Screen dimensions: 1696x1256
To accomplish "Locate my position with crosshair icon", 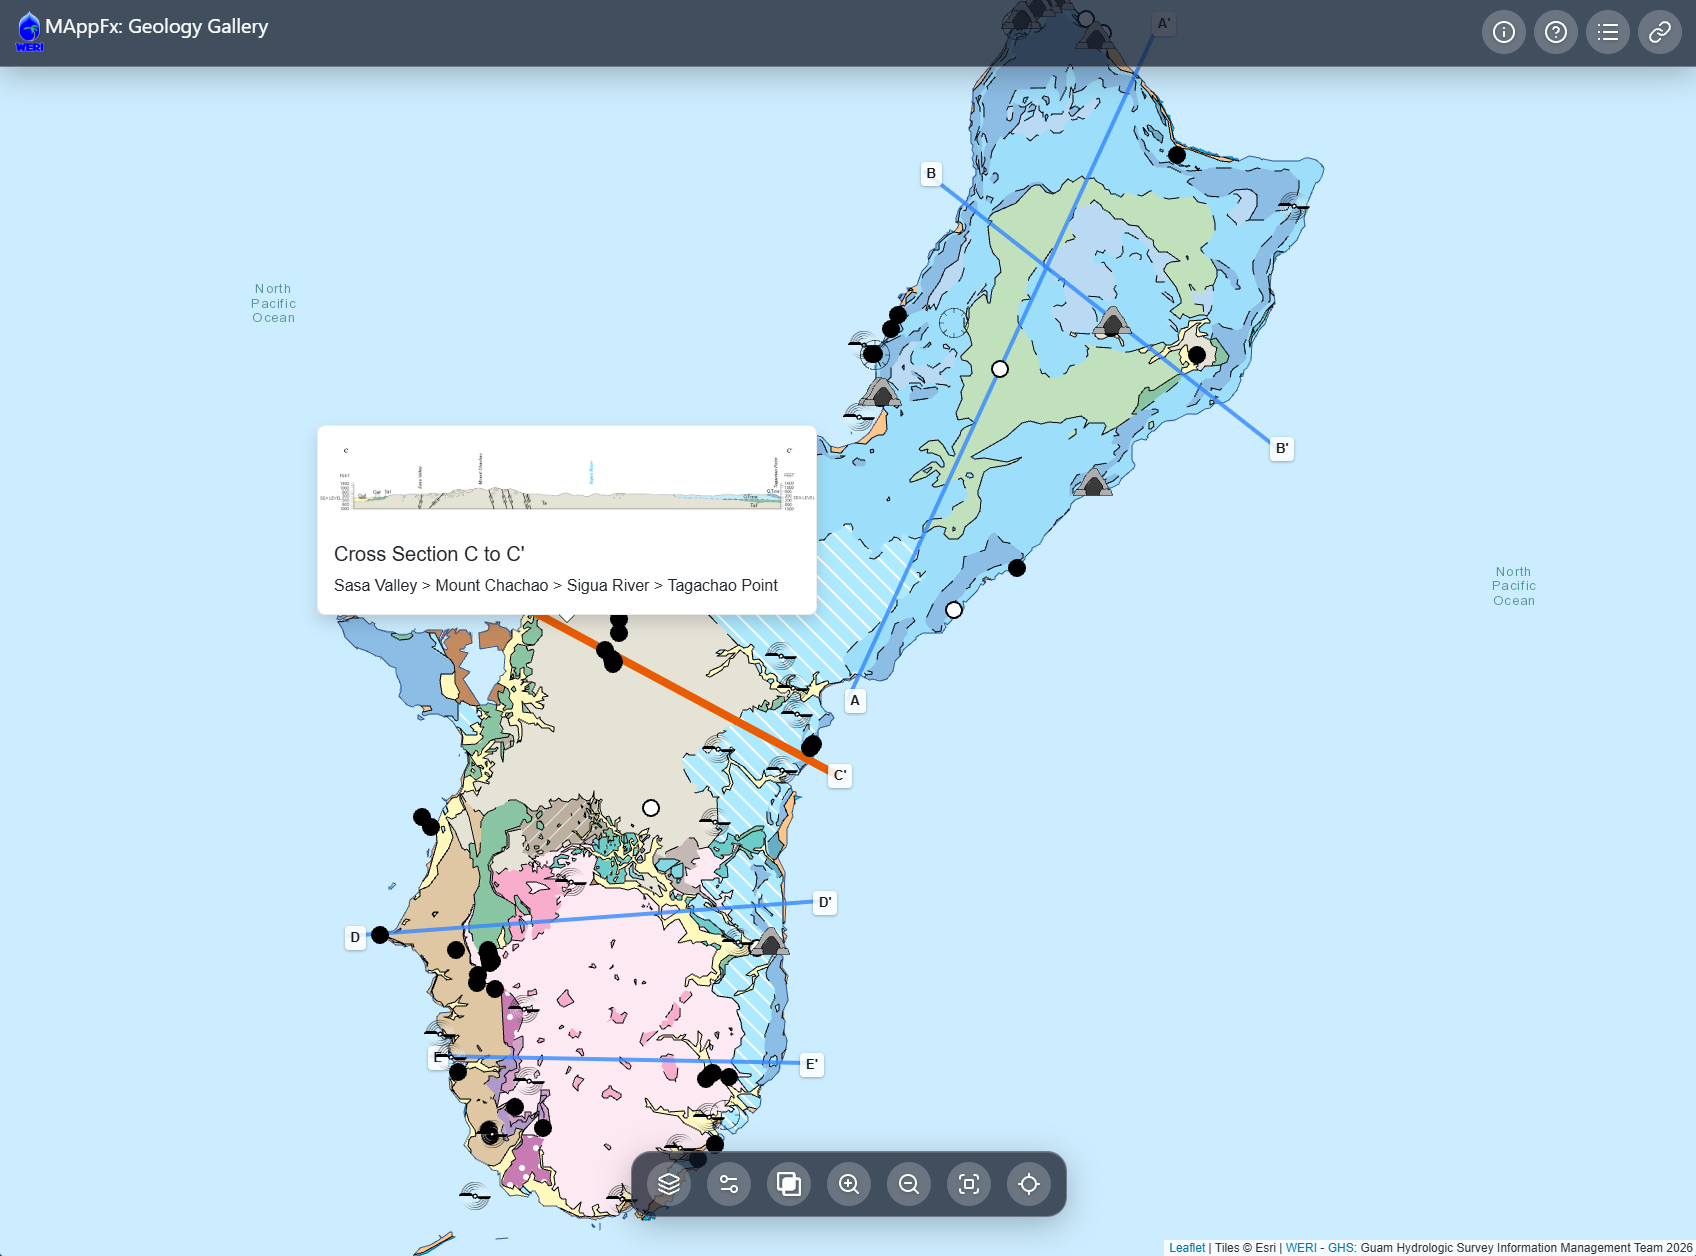I will pyautogui.click(x=1029, y=1184).
